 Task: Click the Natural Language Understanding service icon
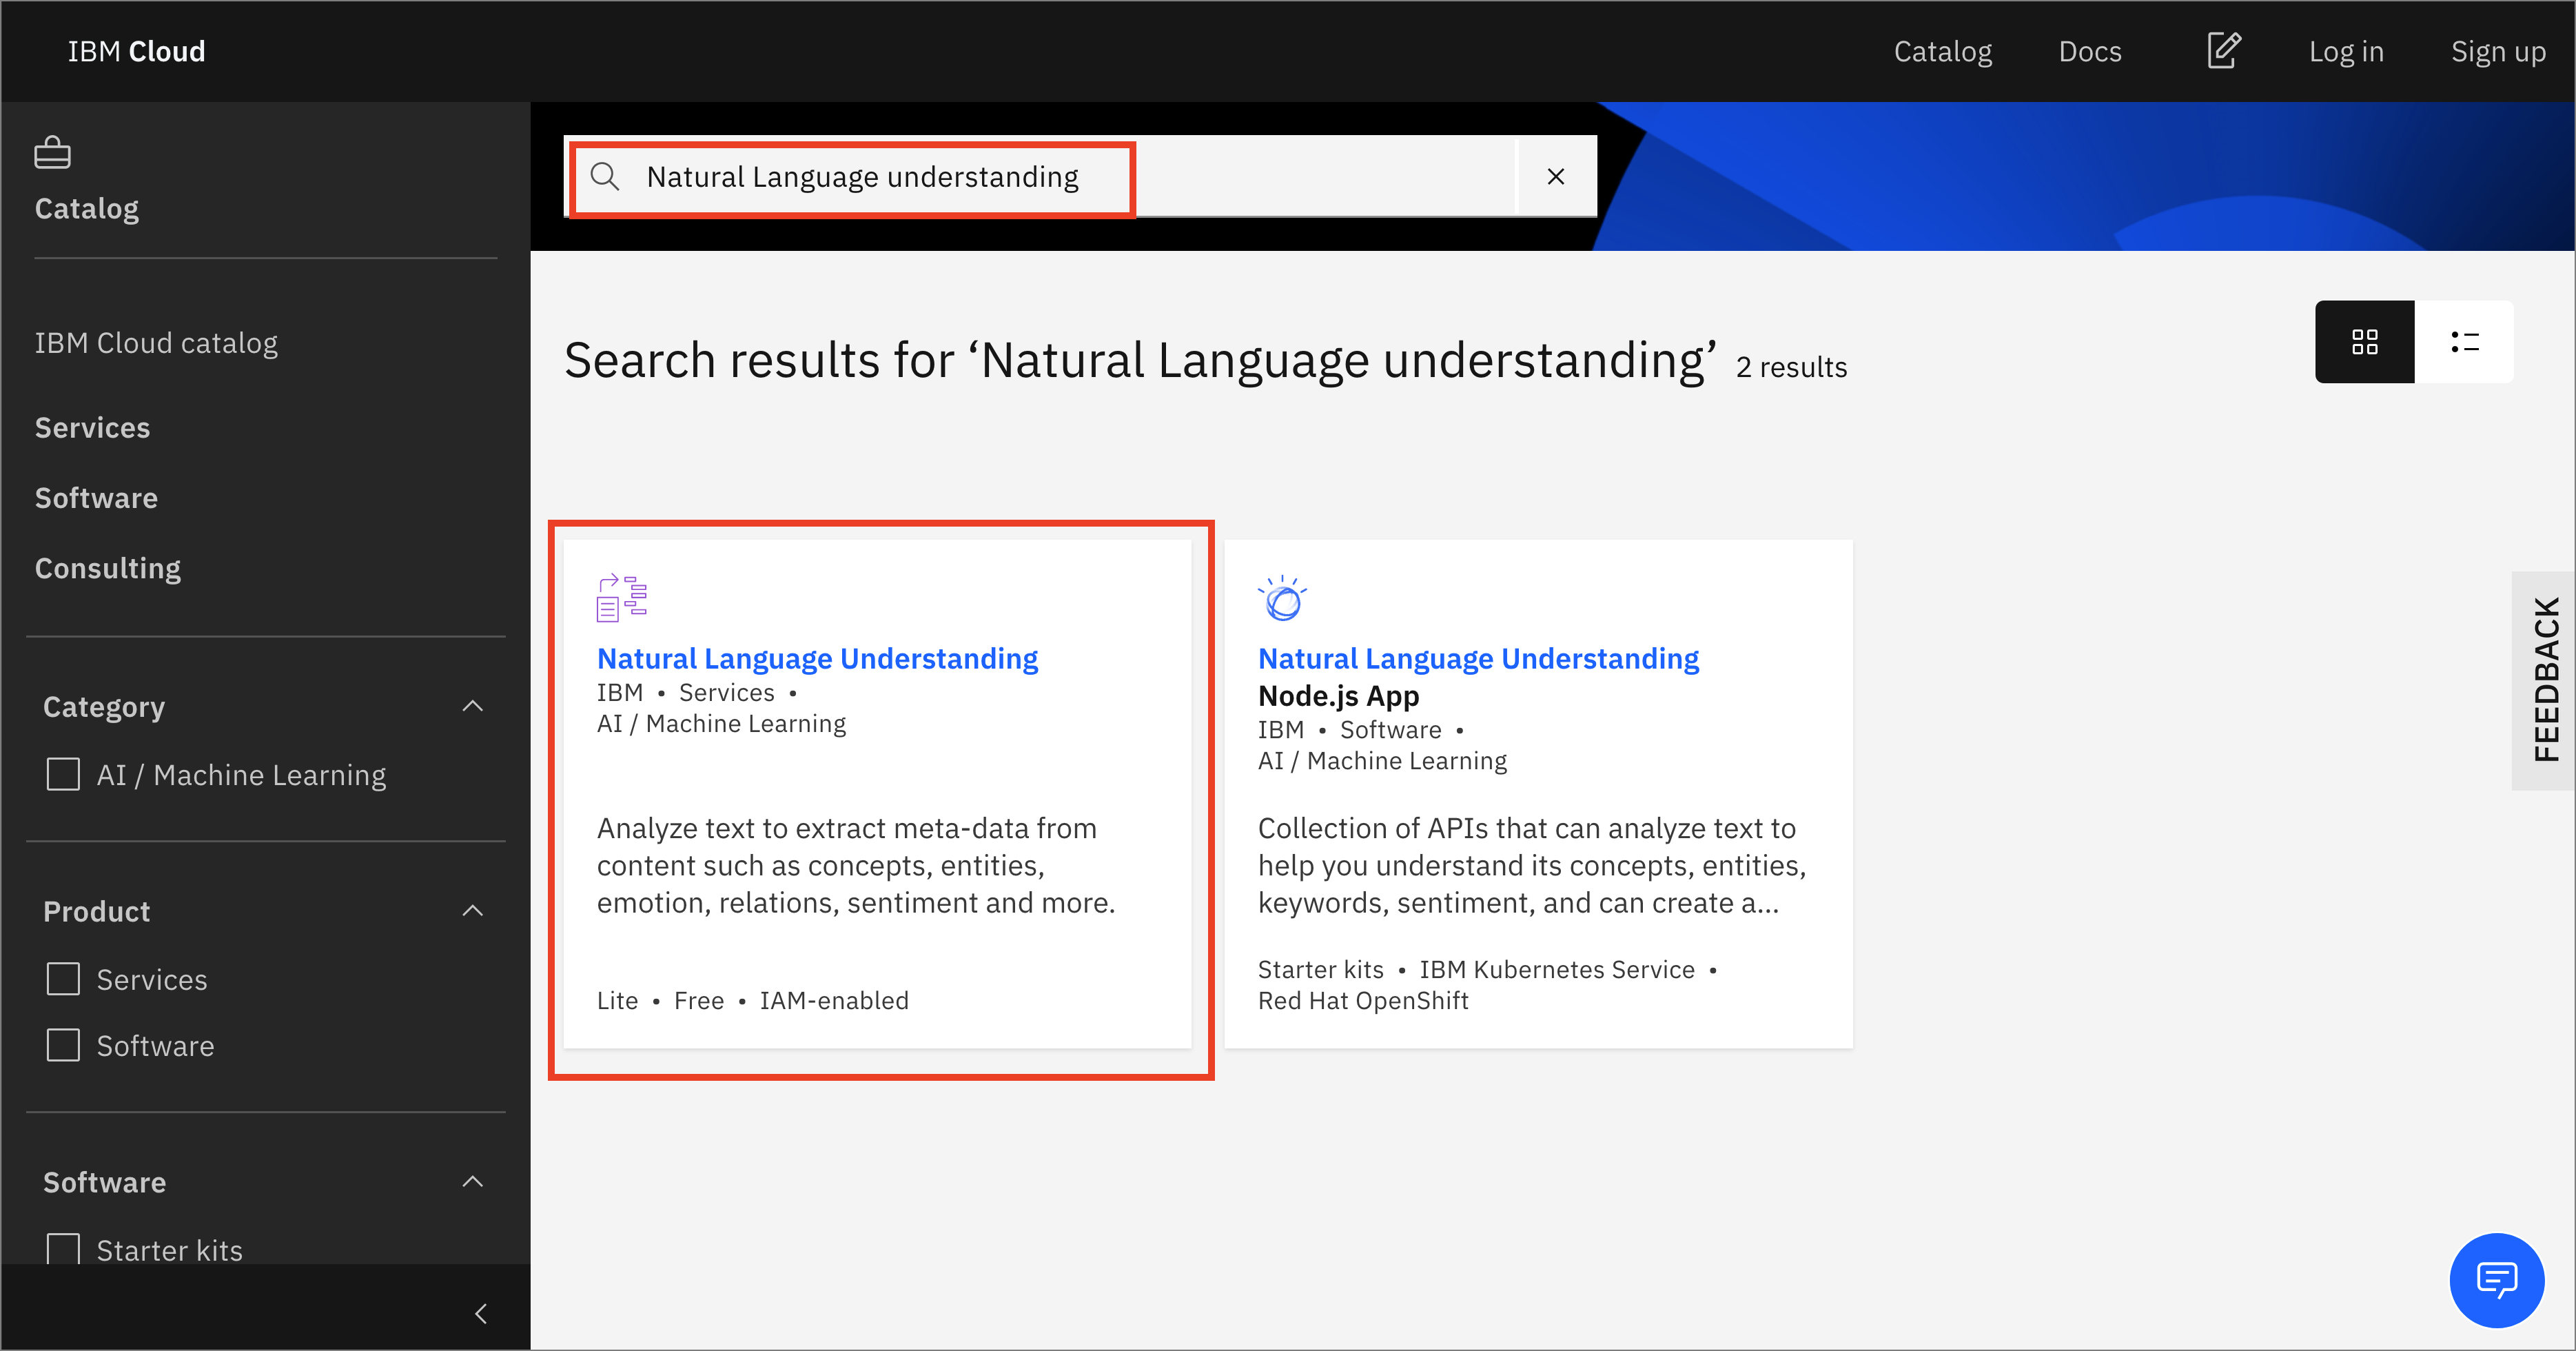(621, 598)
